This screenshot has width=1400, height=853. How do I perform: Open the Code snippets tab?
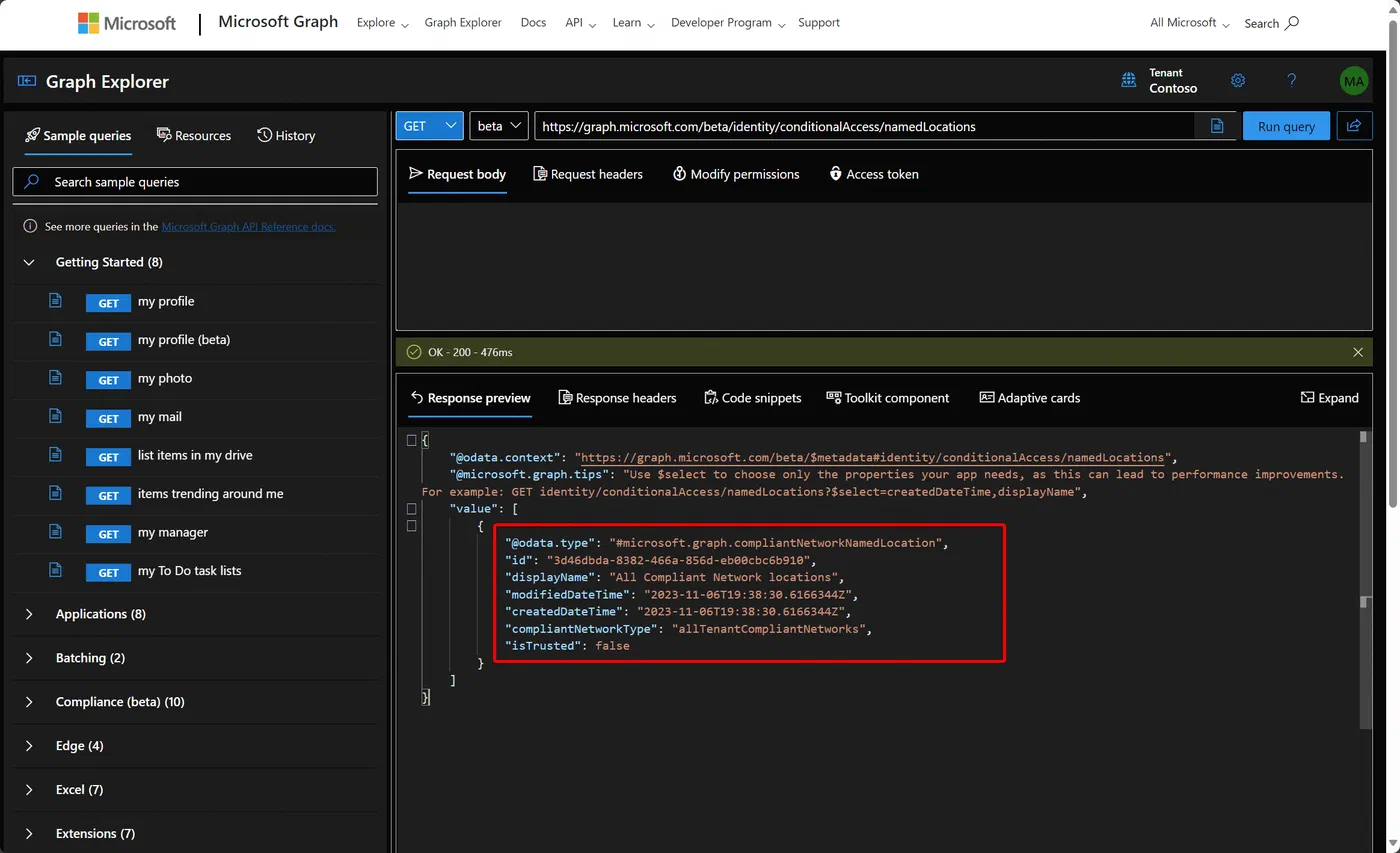pyautogui.click(x=753, y=398)
